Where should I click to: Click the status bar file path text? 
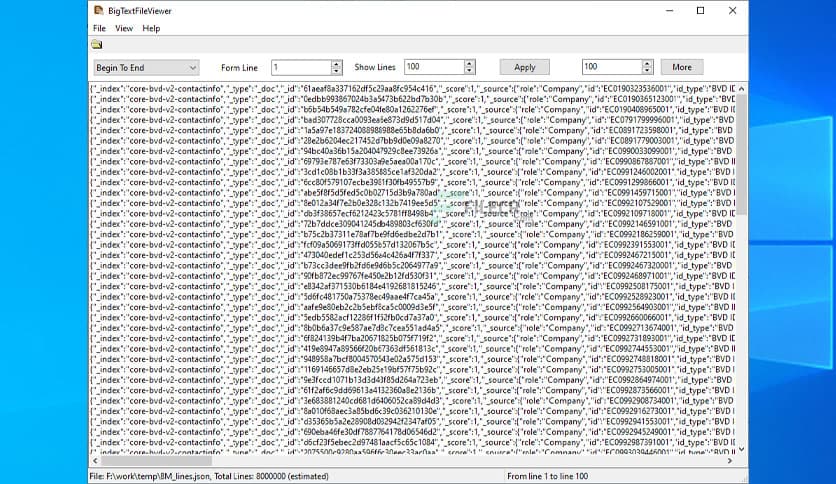coord(209,476)
